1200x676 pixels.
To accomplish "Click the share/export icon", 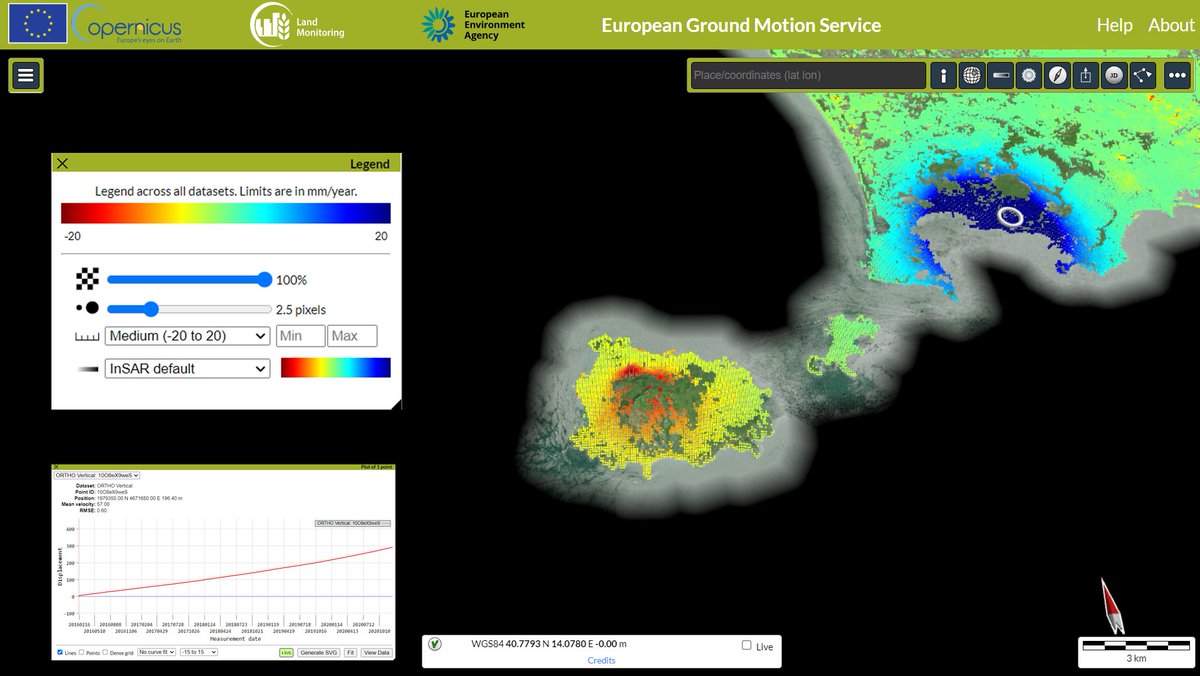I will [x=1086, y=75].
